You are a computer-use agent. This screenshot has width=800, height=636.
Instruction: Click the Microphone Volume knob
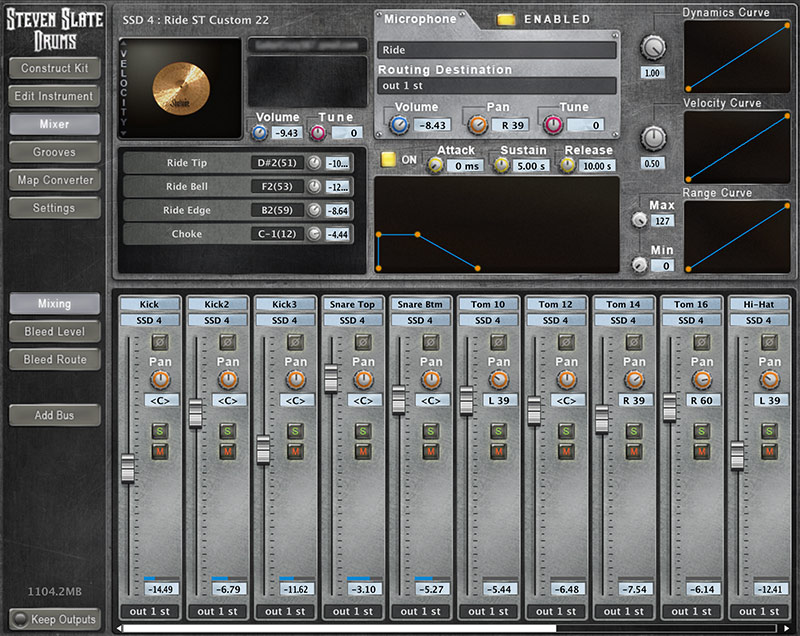[399, 125]
